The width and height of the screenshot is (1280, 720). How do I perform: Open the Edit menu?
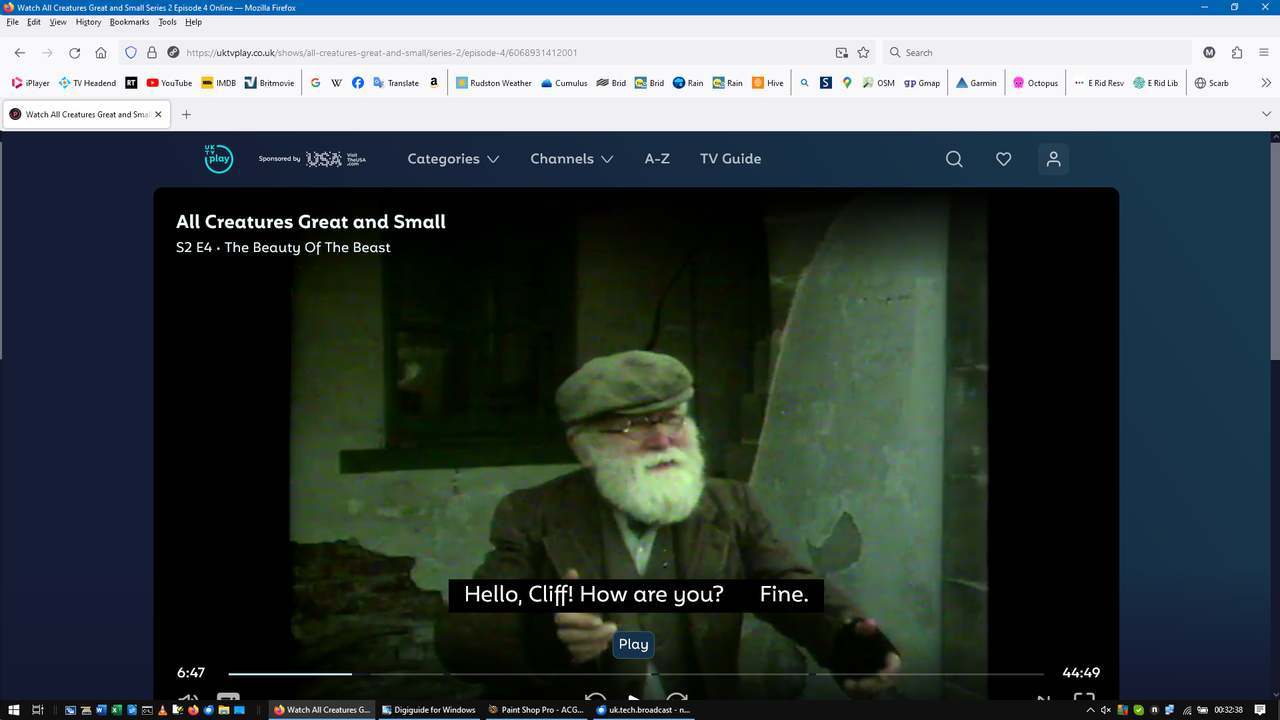[x=34, y=22]
